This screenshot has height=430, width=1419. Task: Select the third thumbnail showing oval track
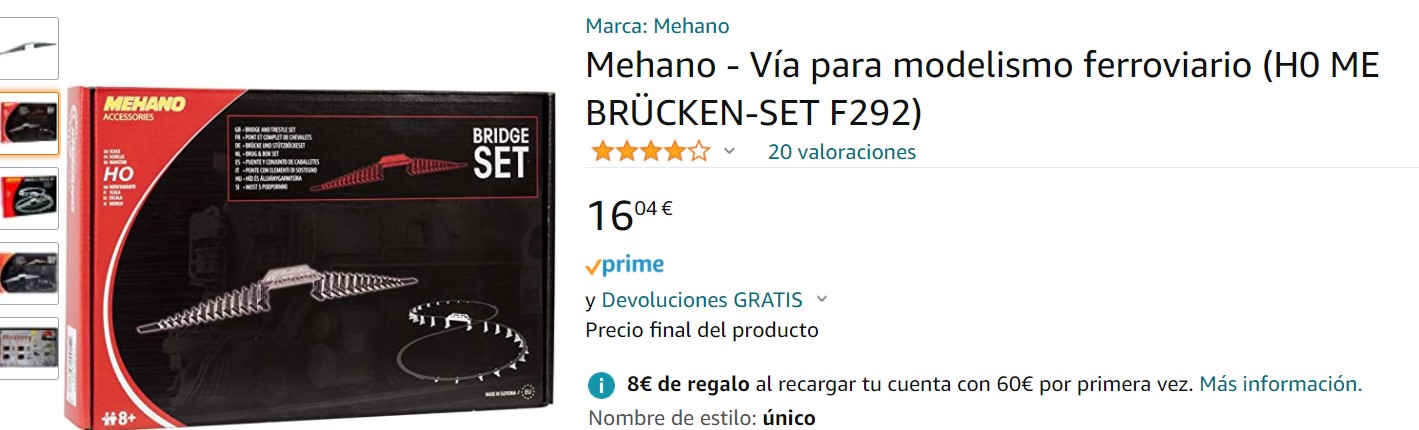pyautogui.click(x=29, y=198)
